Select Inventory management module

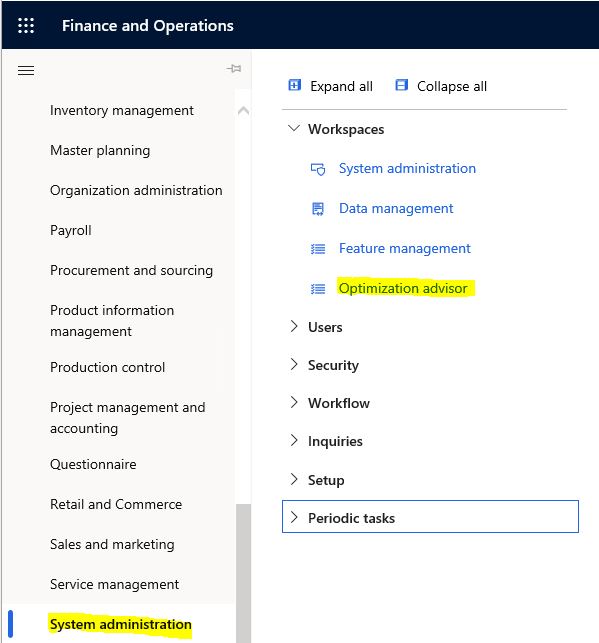point(122,110)
